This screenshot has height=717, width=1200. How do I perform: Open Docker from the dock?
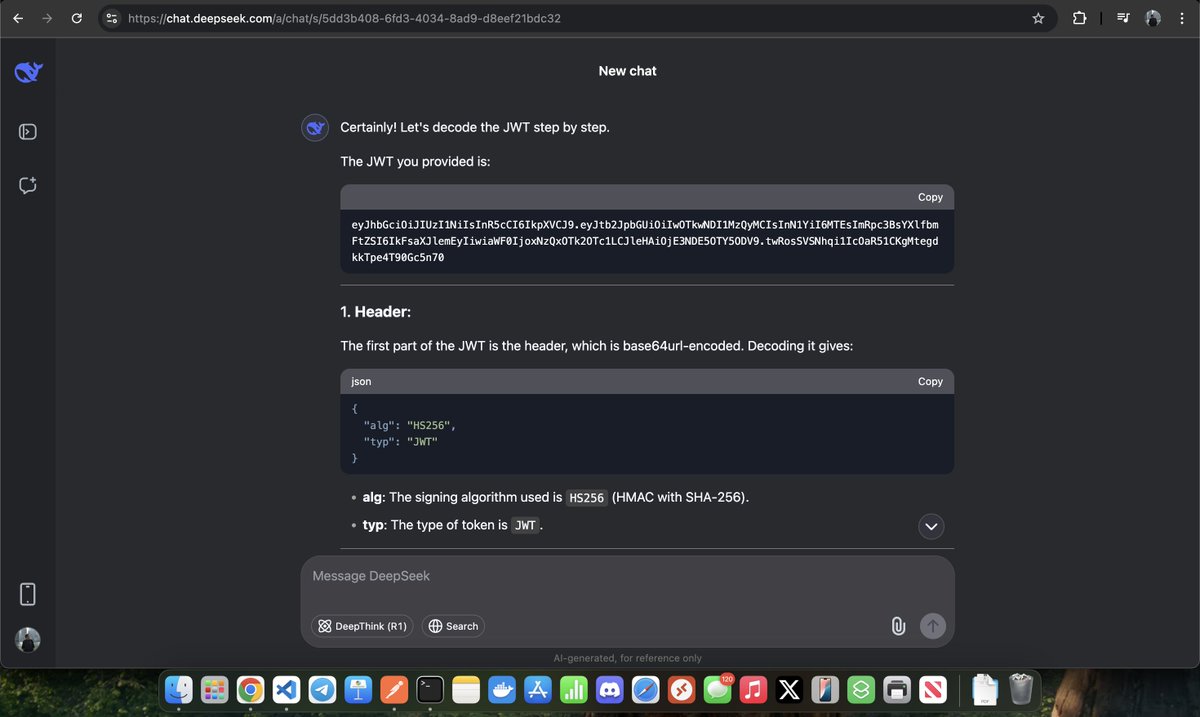(x=502, y=689)
